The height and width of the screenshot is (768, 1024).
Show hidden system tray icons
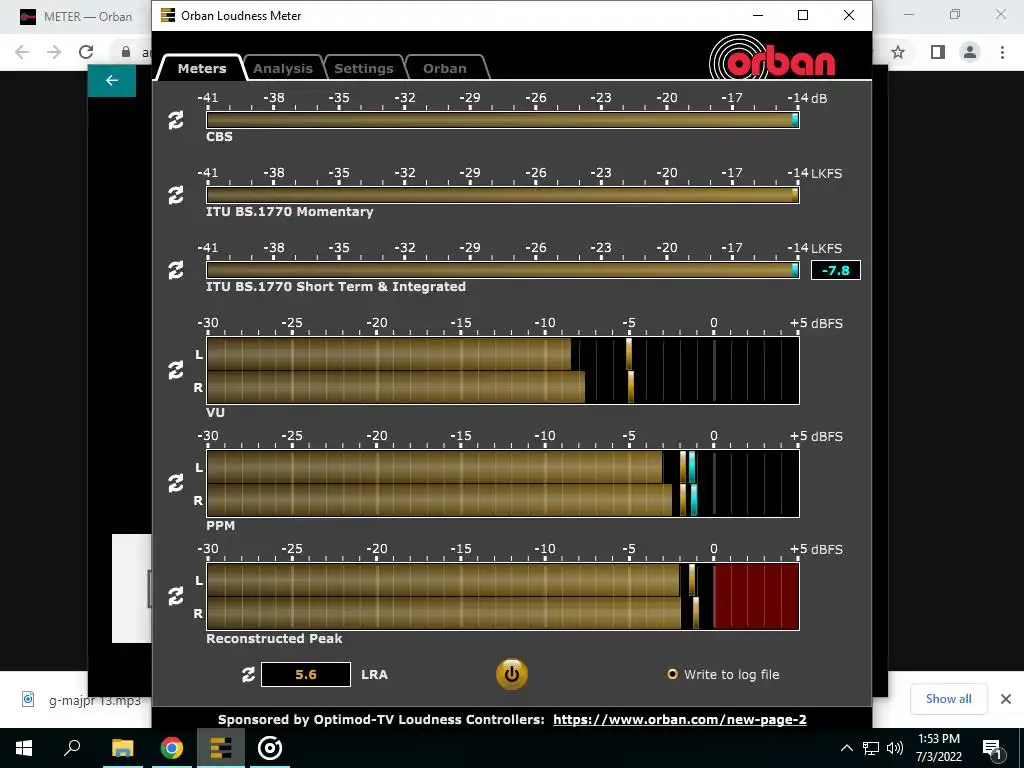pyautogui.click(x=846, y=748)
